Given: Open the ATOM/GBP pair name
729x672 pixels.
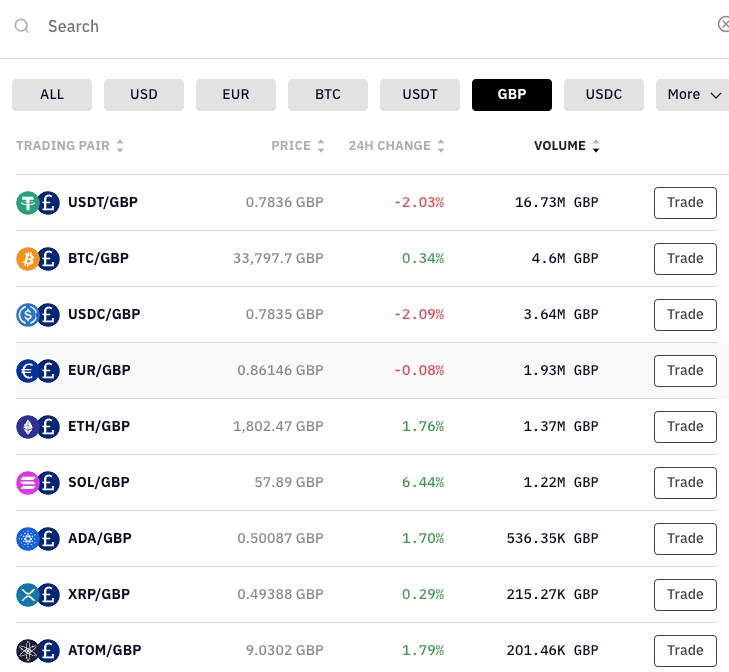Looking at the screenshot, I should tap(105, 650).
